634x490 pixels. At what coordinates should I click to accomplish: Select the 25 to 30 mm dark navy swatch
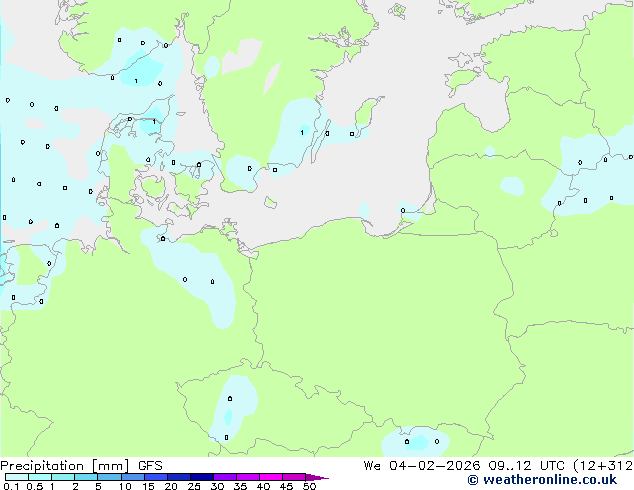coord(202,477)
